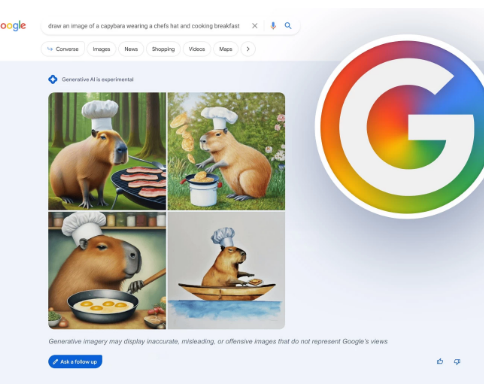This screenshot has width=484, height=388.
Task: Click the large colorful G logo
Action: 401,127
